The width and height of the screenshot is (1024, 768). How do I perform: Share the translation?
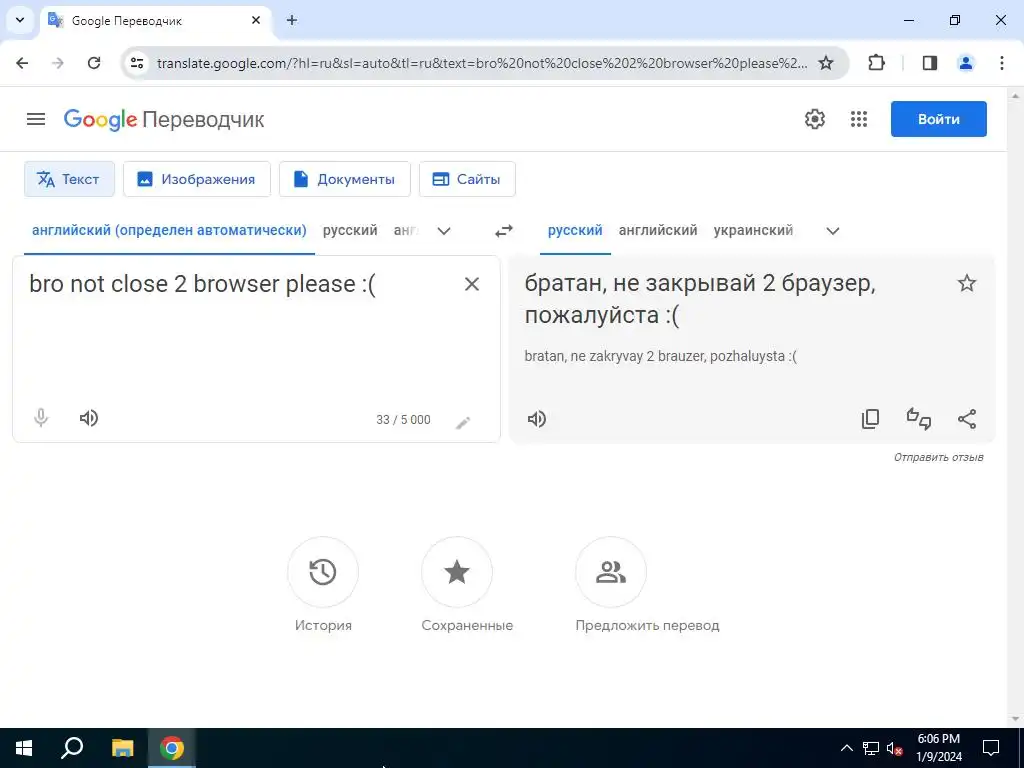(967, 419)
